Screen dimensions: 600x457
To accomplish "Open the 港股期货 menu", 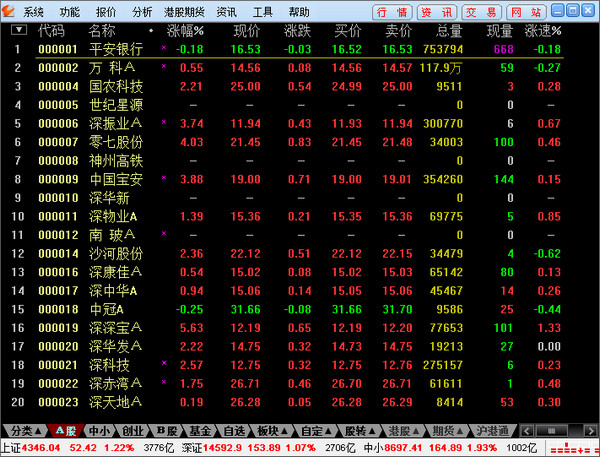I will click(x=184, y=12).
